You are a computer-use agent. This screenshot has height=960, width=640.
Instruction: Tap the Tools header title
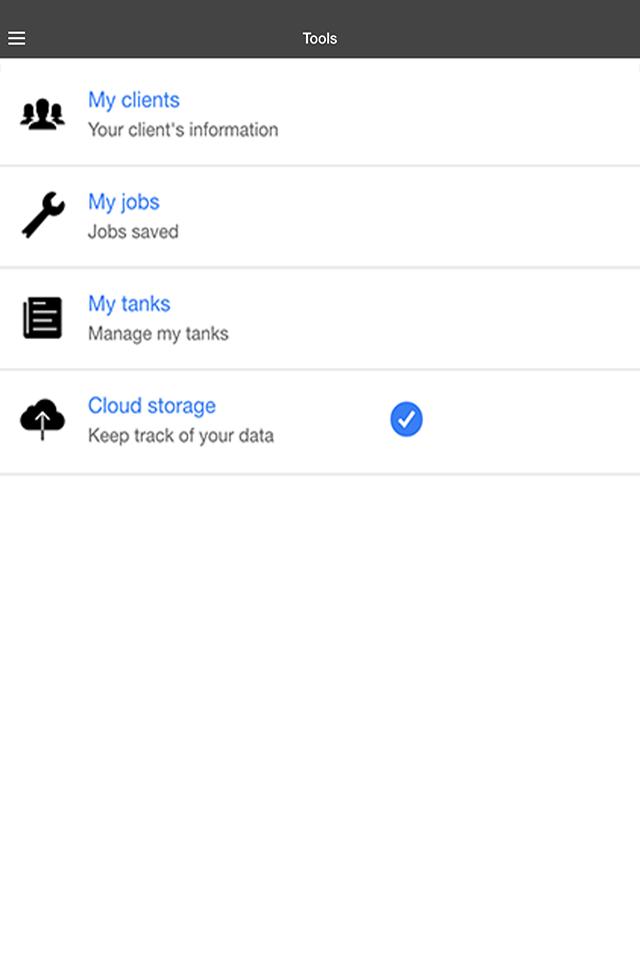[320, 39]
